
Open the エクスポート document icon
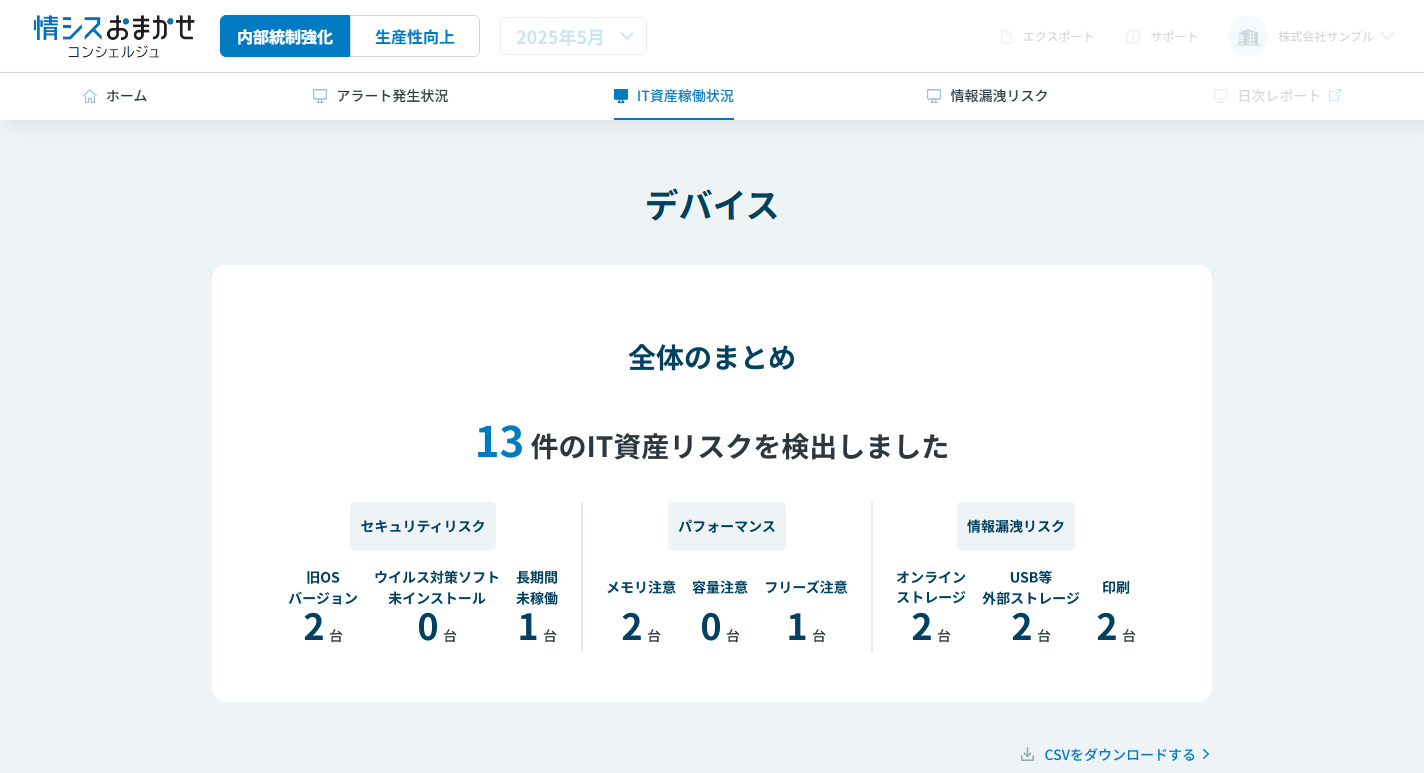(x=1004, y=36)
